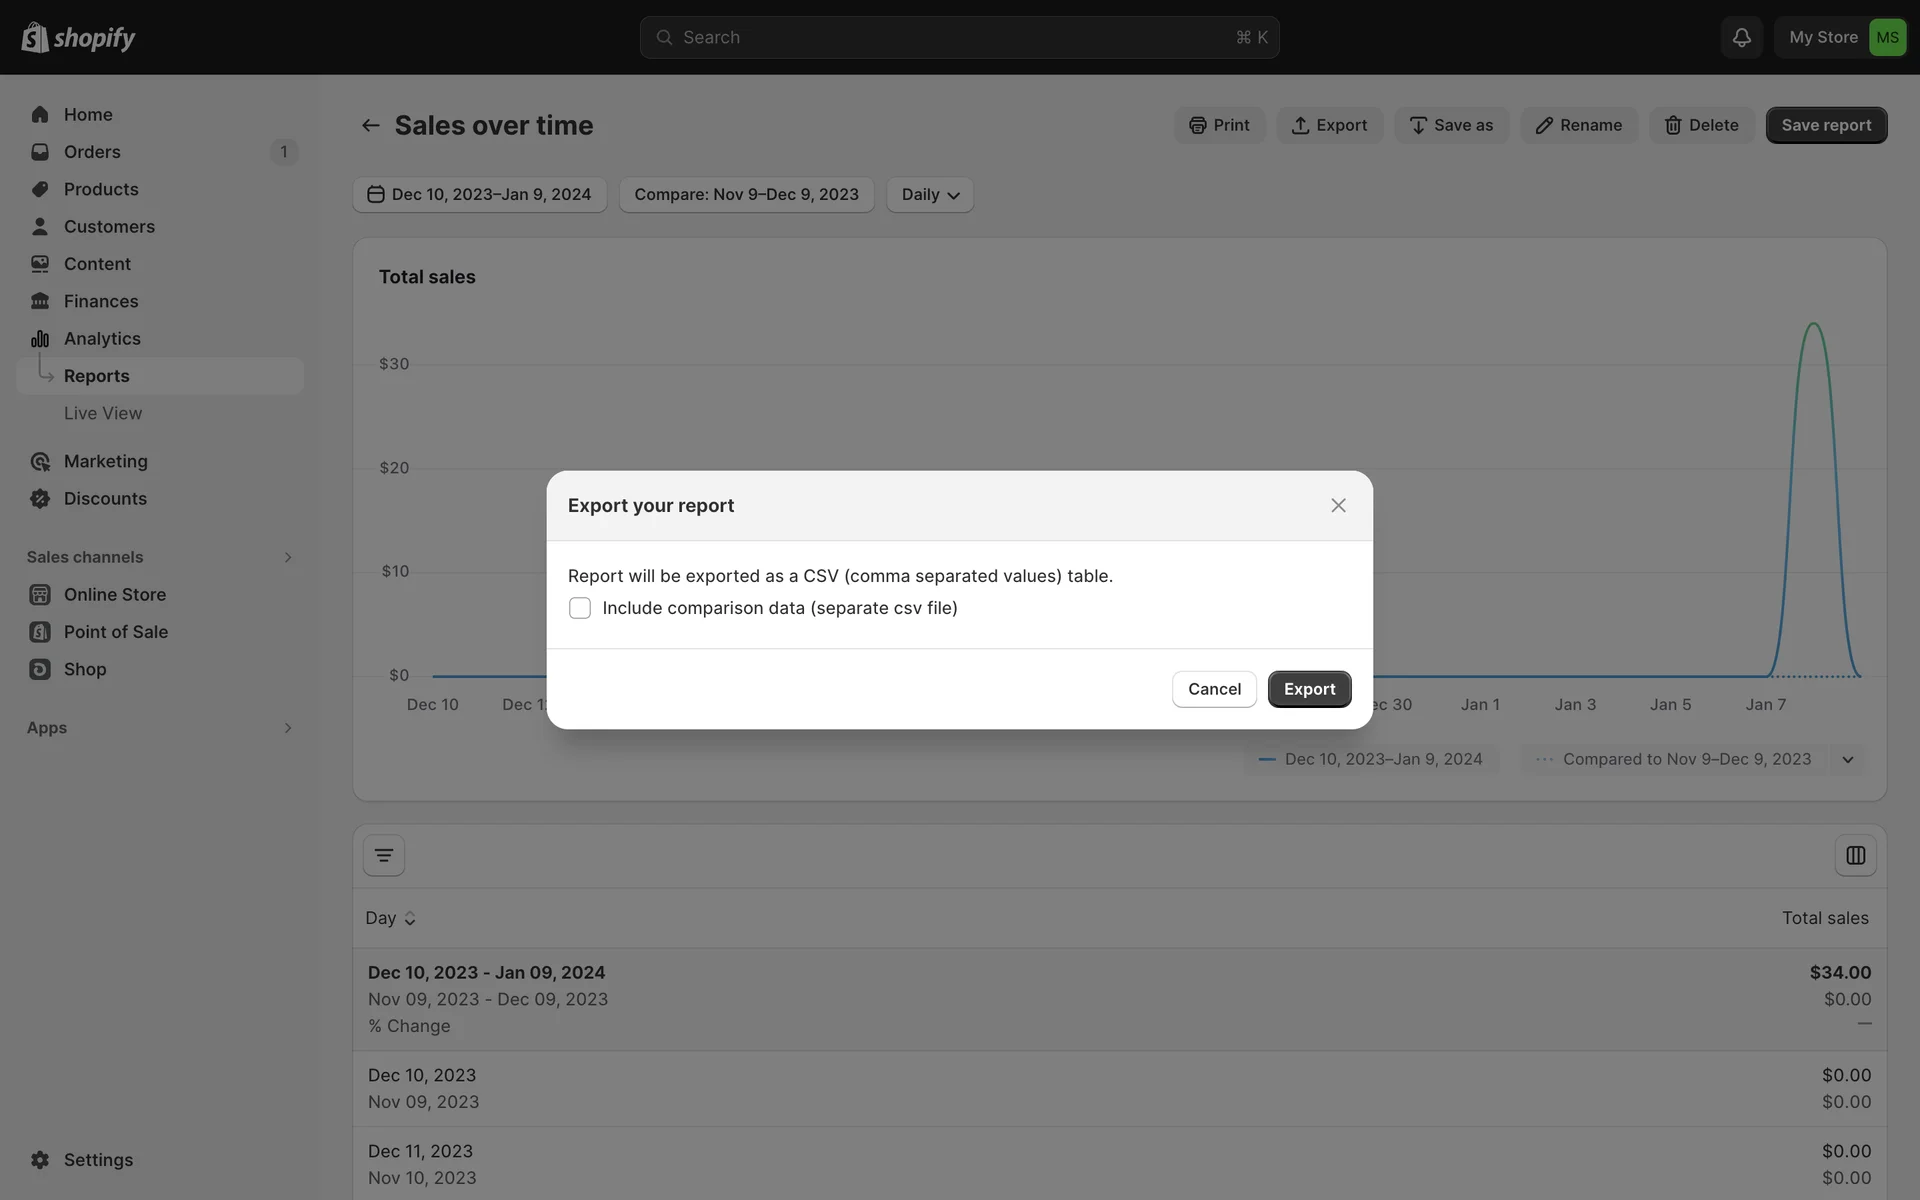Confirm with the dialog's Export button

pos(1308,689)
